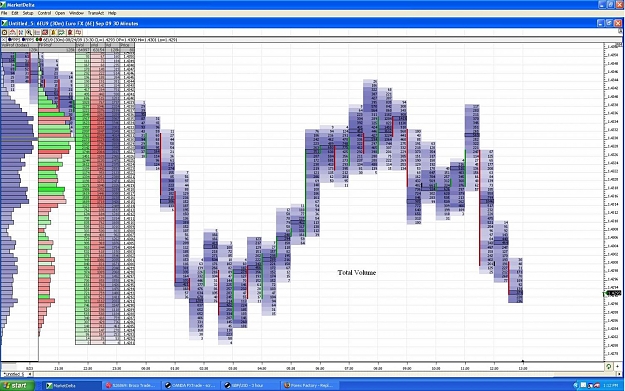Click the MarketDelta app icon in title bar
The image size is (625, 391).
click(x=4, y=5)
